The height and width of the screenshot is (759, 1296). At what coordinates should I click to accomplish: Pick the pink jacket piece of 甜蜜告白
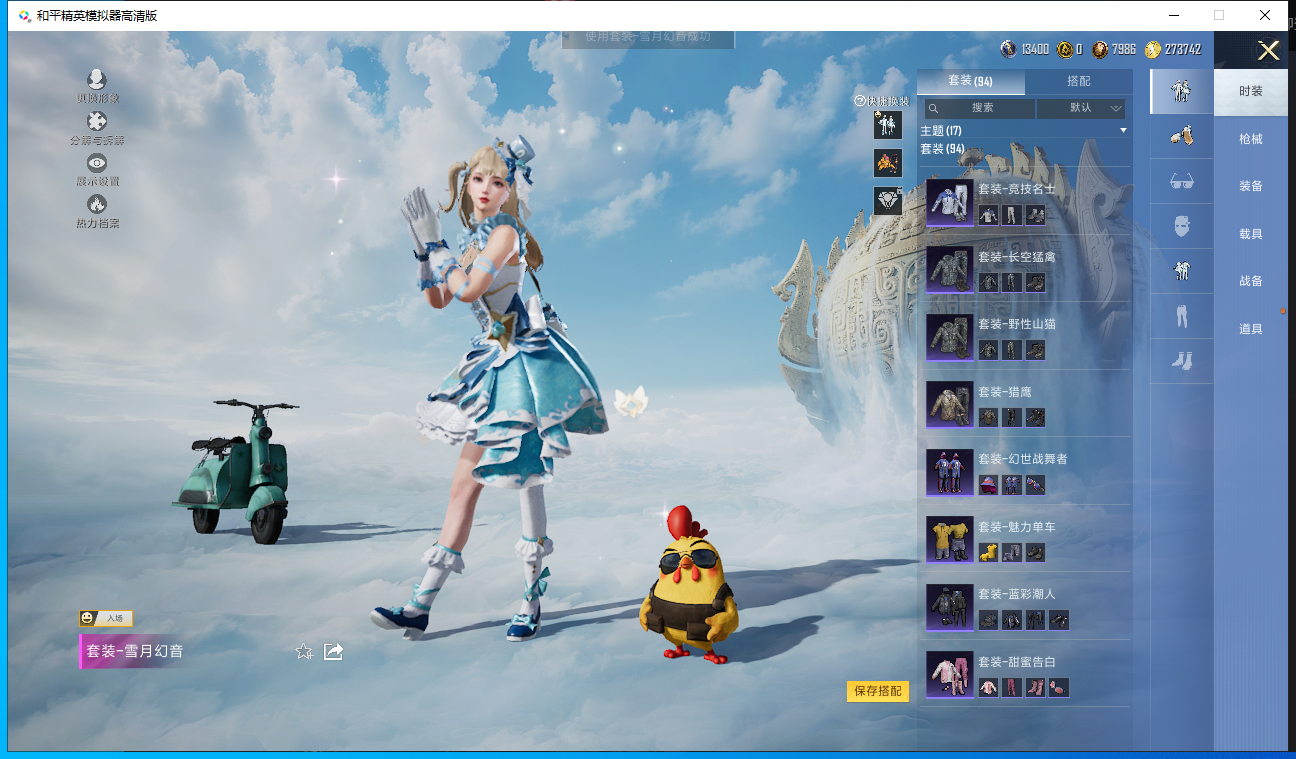tap(988, 687)
